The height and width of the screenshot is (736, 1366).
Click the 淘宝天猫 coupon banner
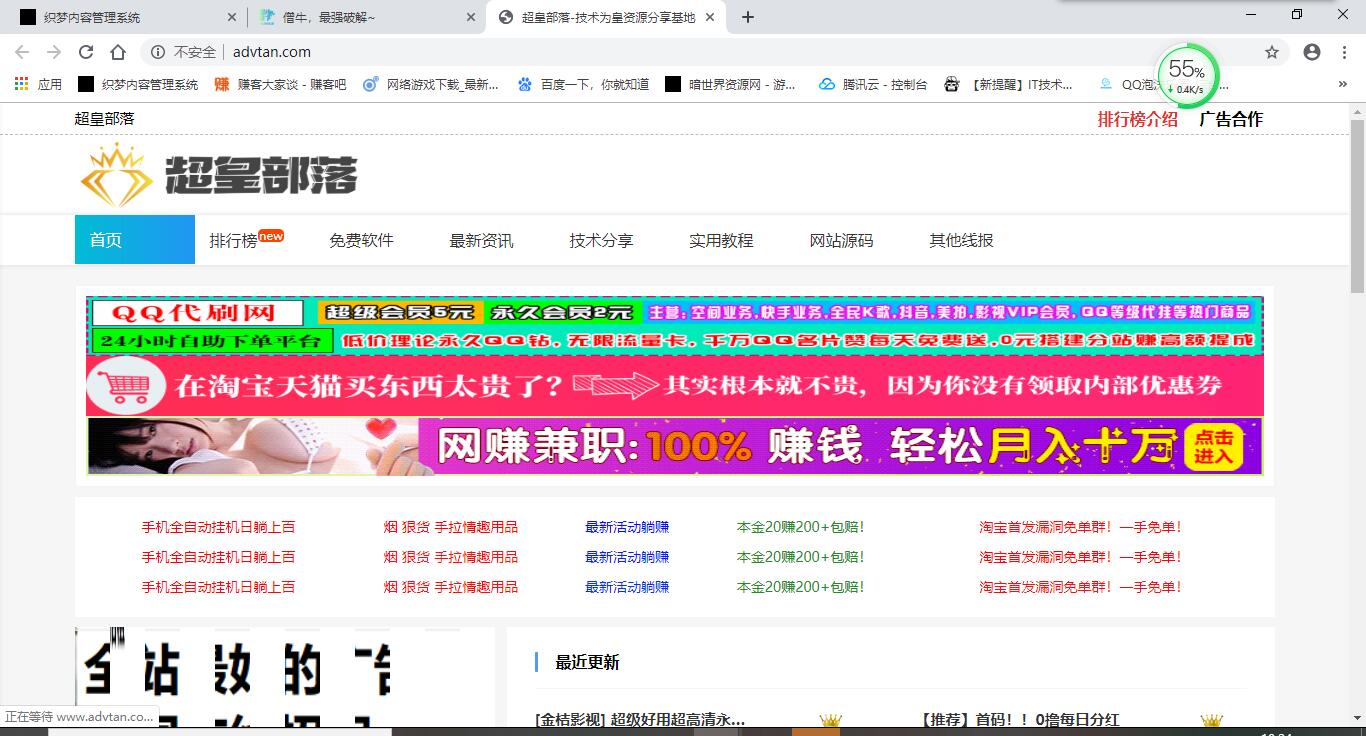coord(675,386)
